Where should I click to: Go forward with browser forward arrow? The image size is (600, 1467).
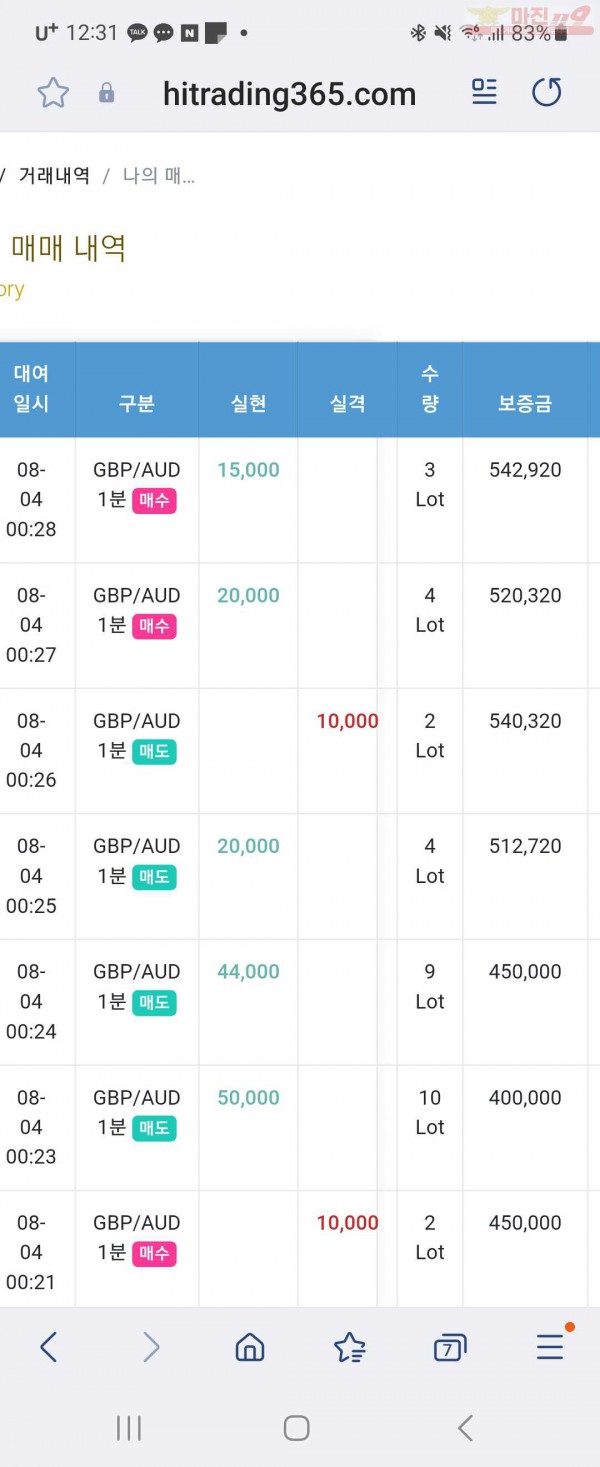151,1347
